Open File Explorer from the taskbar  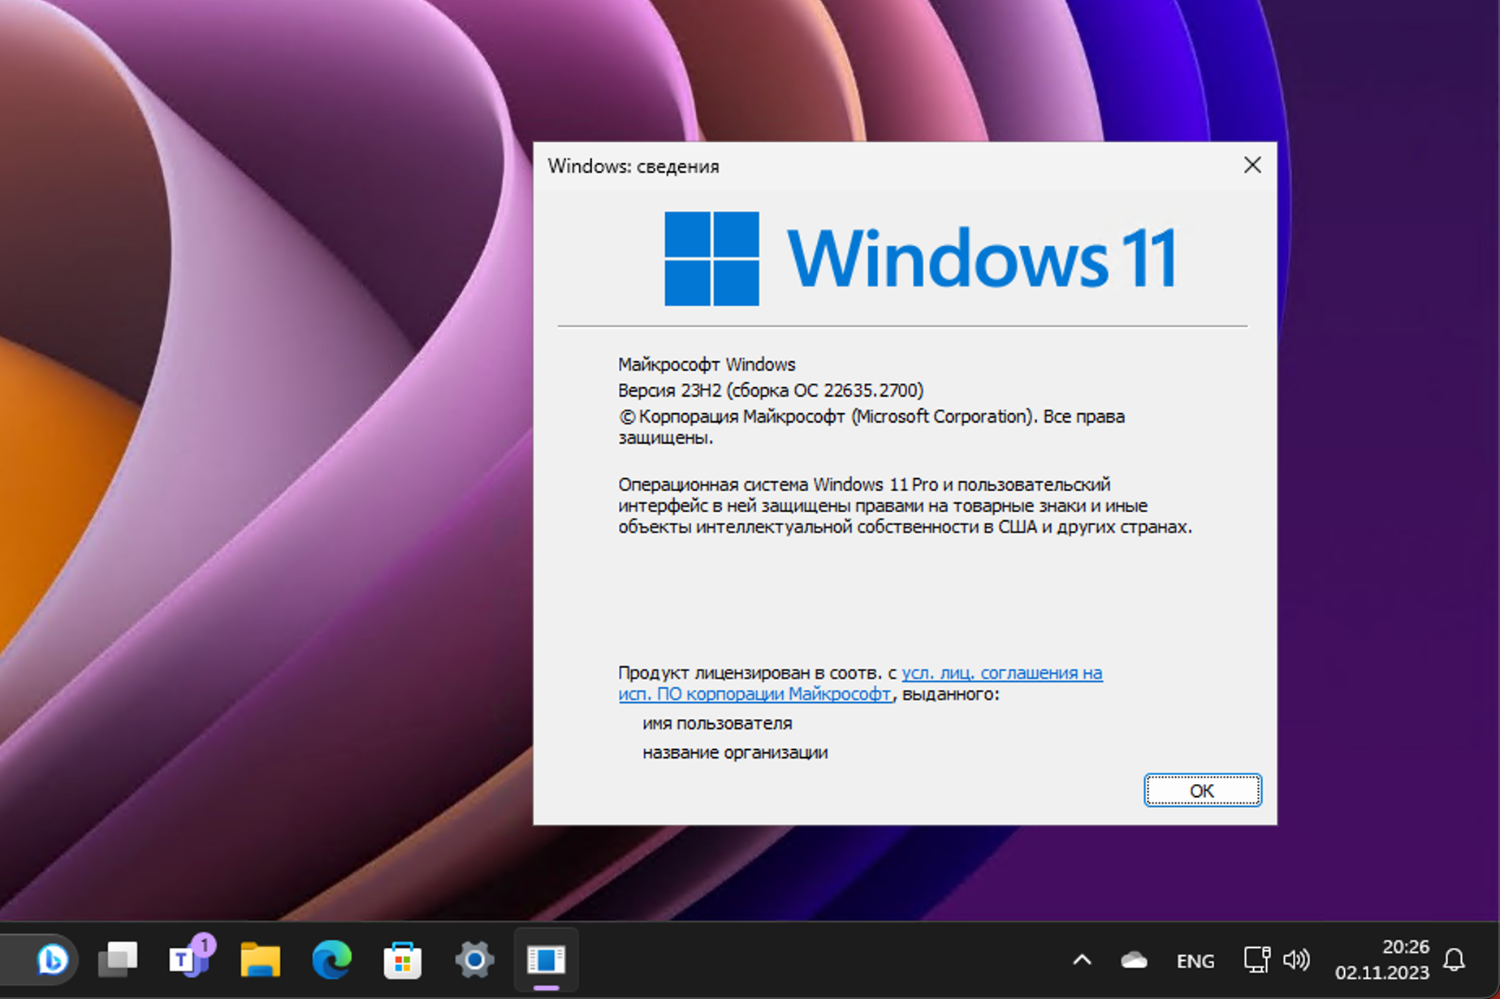[259, 959]
